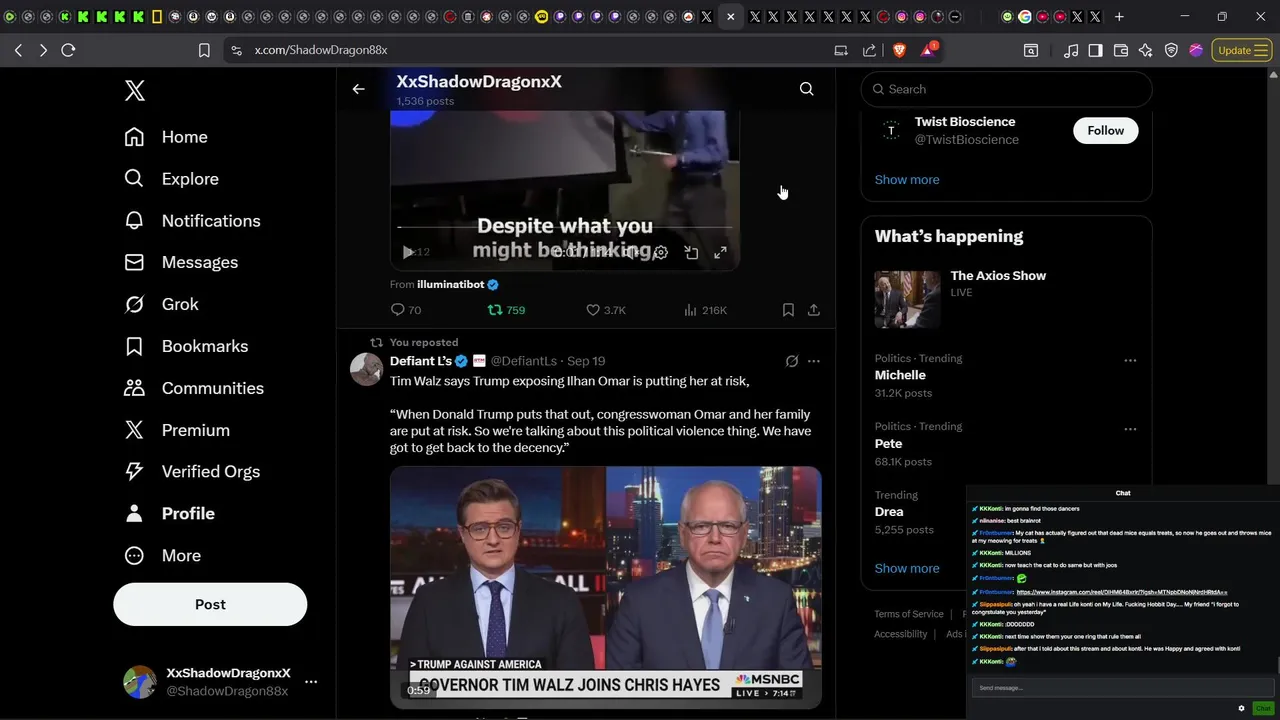The height and width of the screenshot is (720, 1280).
Task: Click the back arrow on profile header
Action: tap(358, 89)
